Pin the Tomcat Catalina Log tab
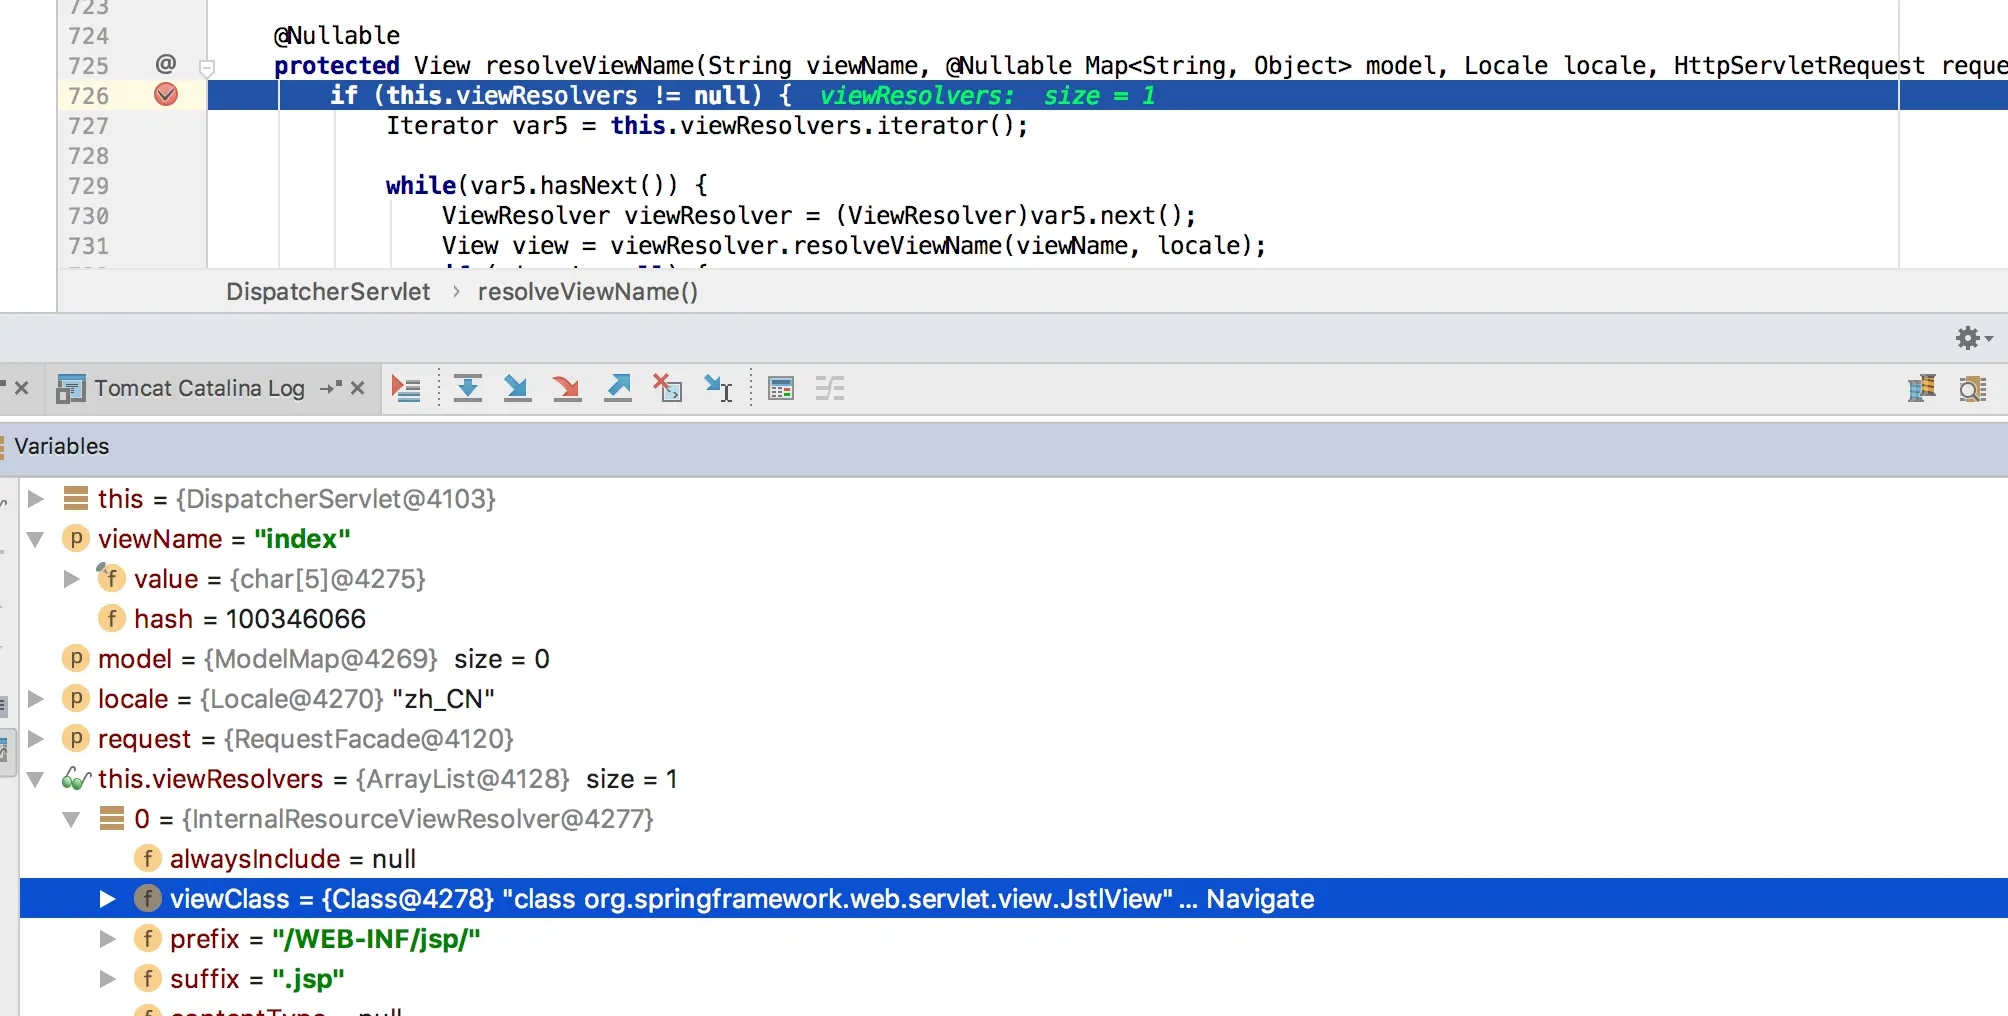 [x=331, y=388]
